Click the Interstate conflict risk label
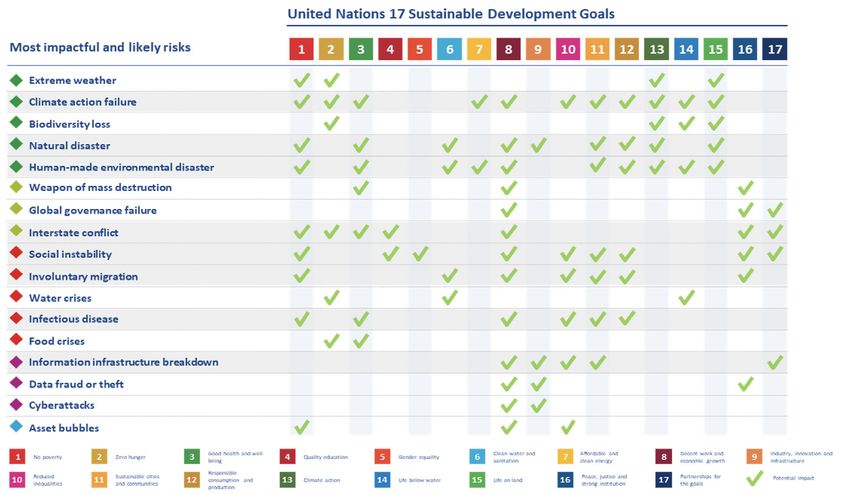This screenshot has height=494, width=850. [x=73, y=232]
